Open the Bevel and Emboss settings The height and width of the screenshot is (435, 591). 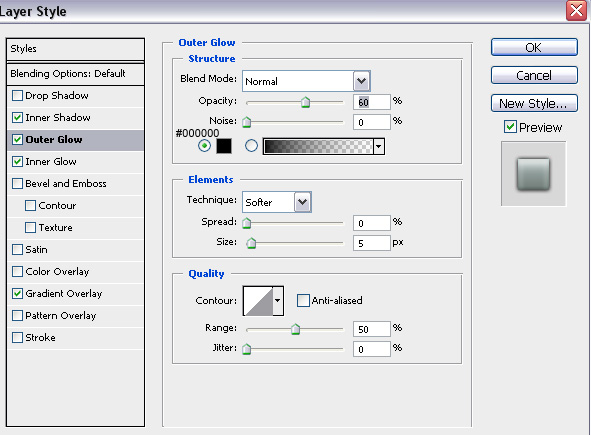point(66,184)
